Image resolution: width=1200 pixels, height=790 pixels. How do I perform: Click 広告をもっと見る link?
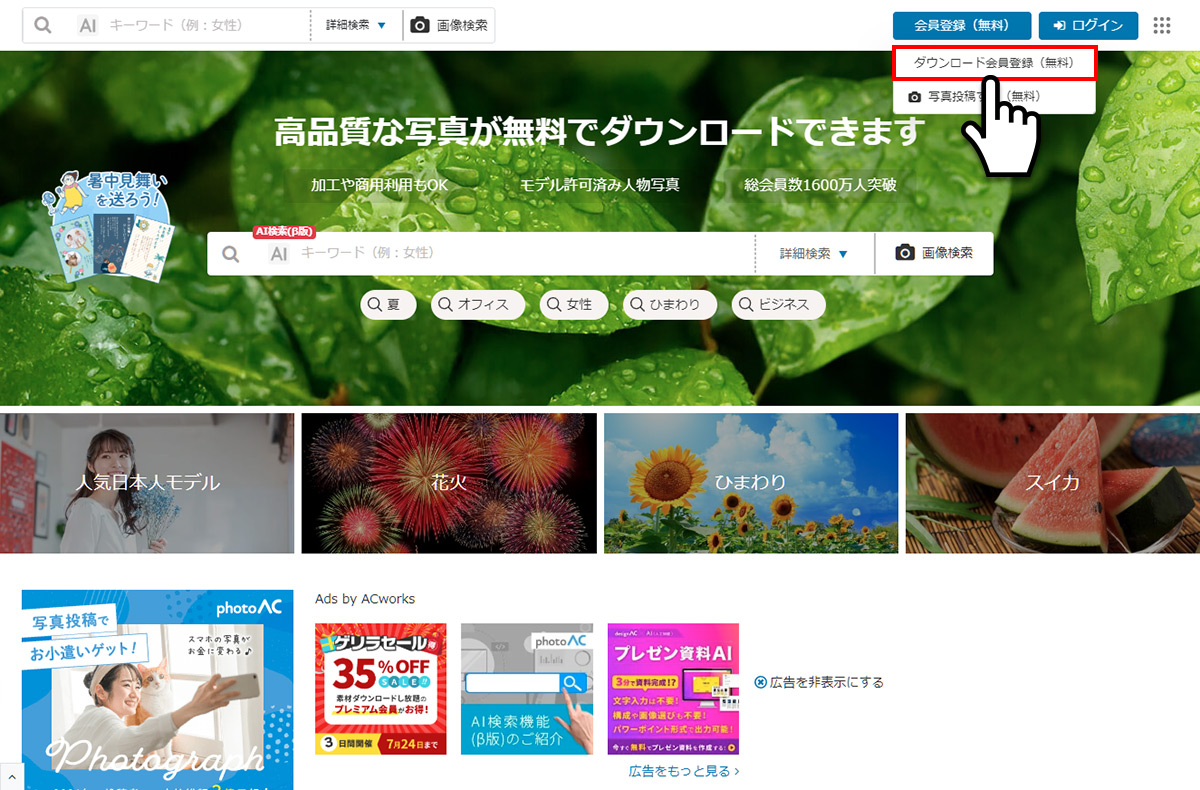684,771
